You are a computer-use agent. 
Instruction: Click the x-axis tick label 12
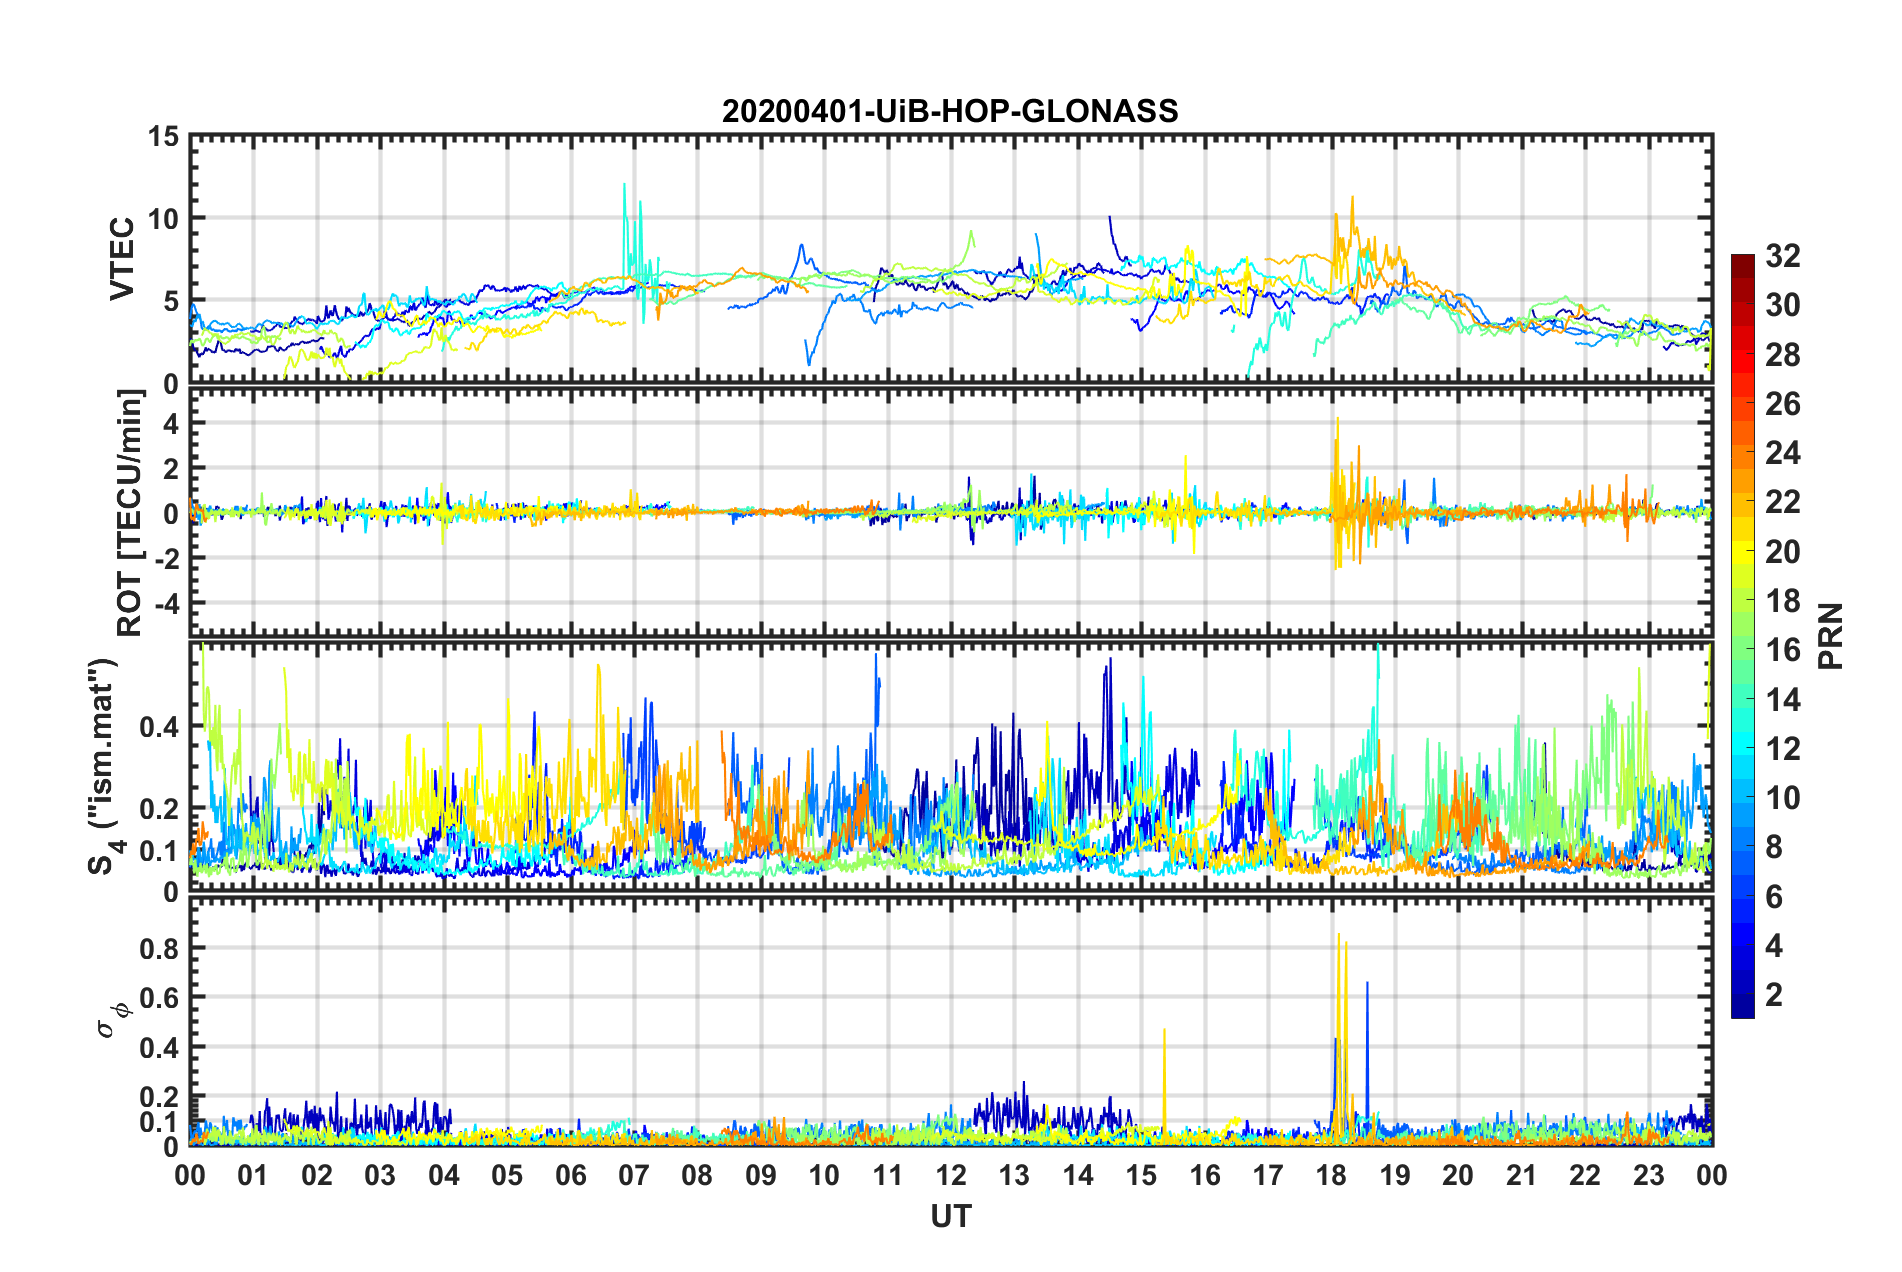(950, 1175)
